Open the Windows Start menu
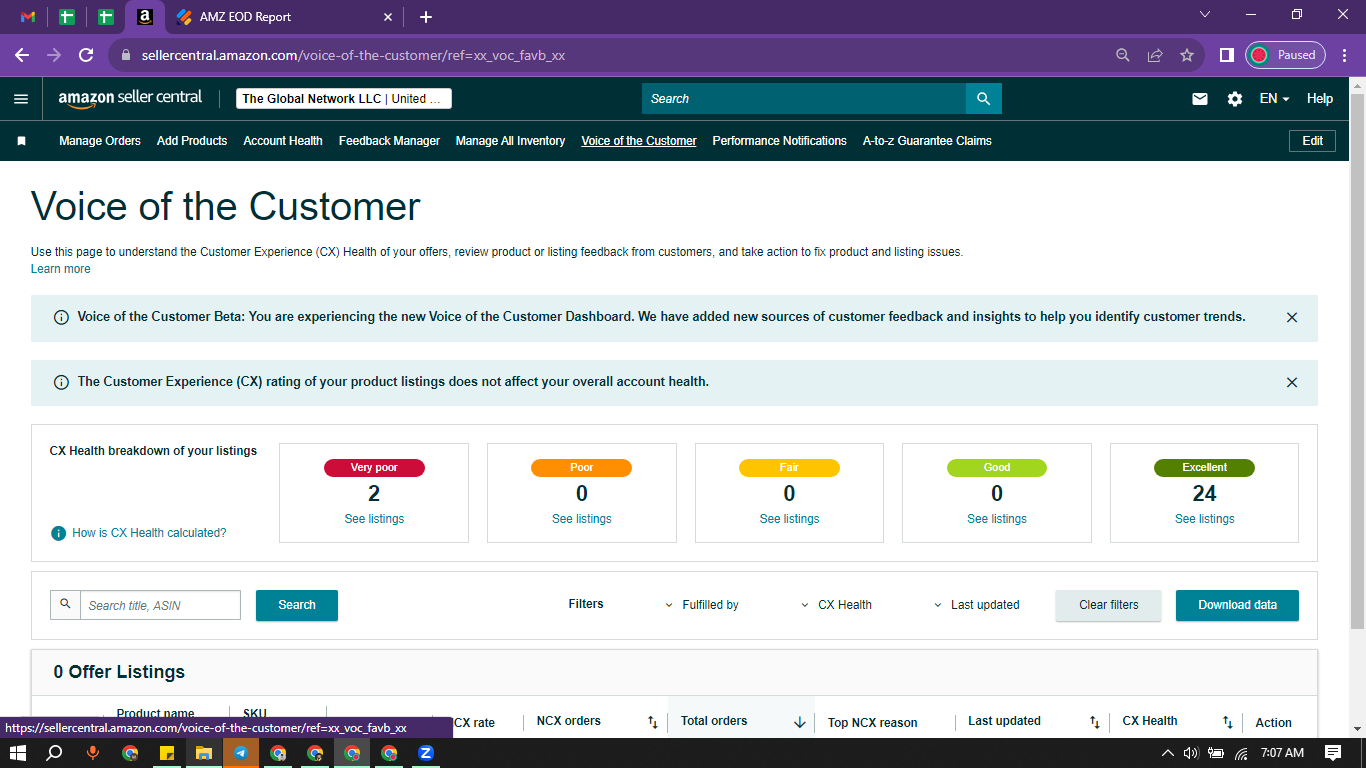The height and width of the screenshot is (768, 1366). (x=17, y=753)
